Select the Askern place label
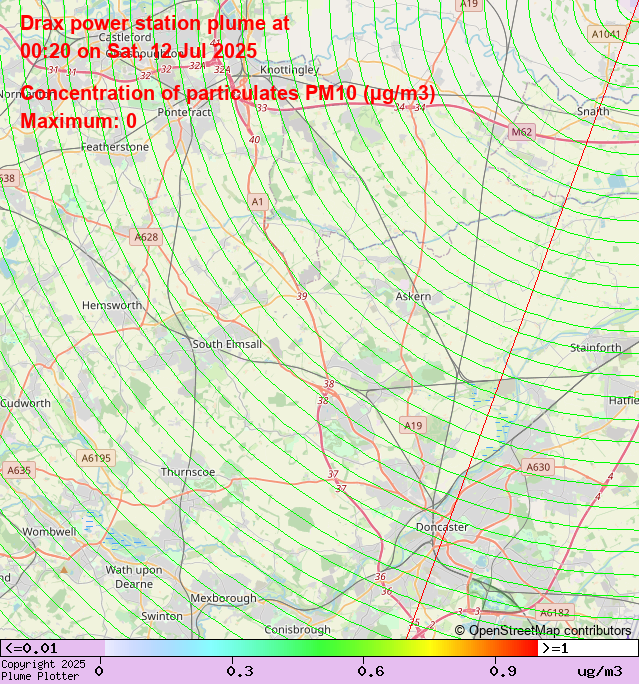639x684 pixels. (x=413, y=297)
